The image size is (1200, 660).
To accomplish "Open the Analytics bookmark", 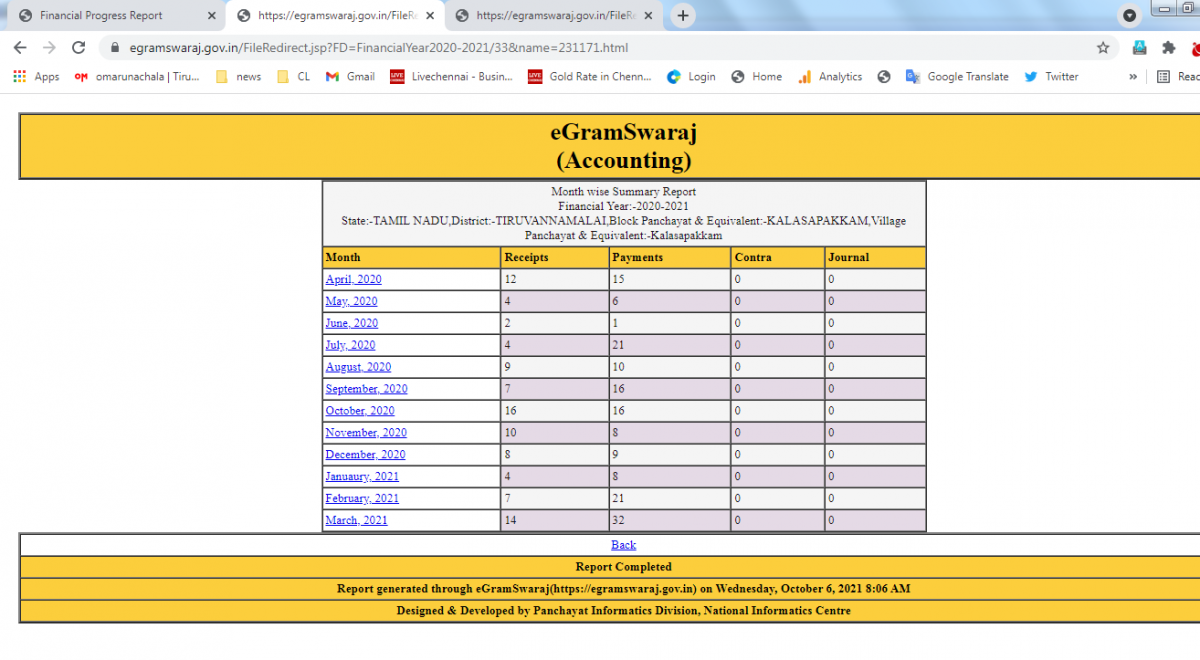I will tap(830, 77).
